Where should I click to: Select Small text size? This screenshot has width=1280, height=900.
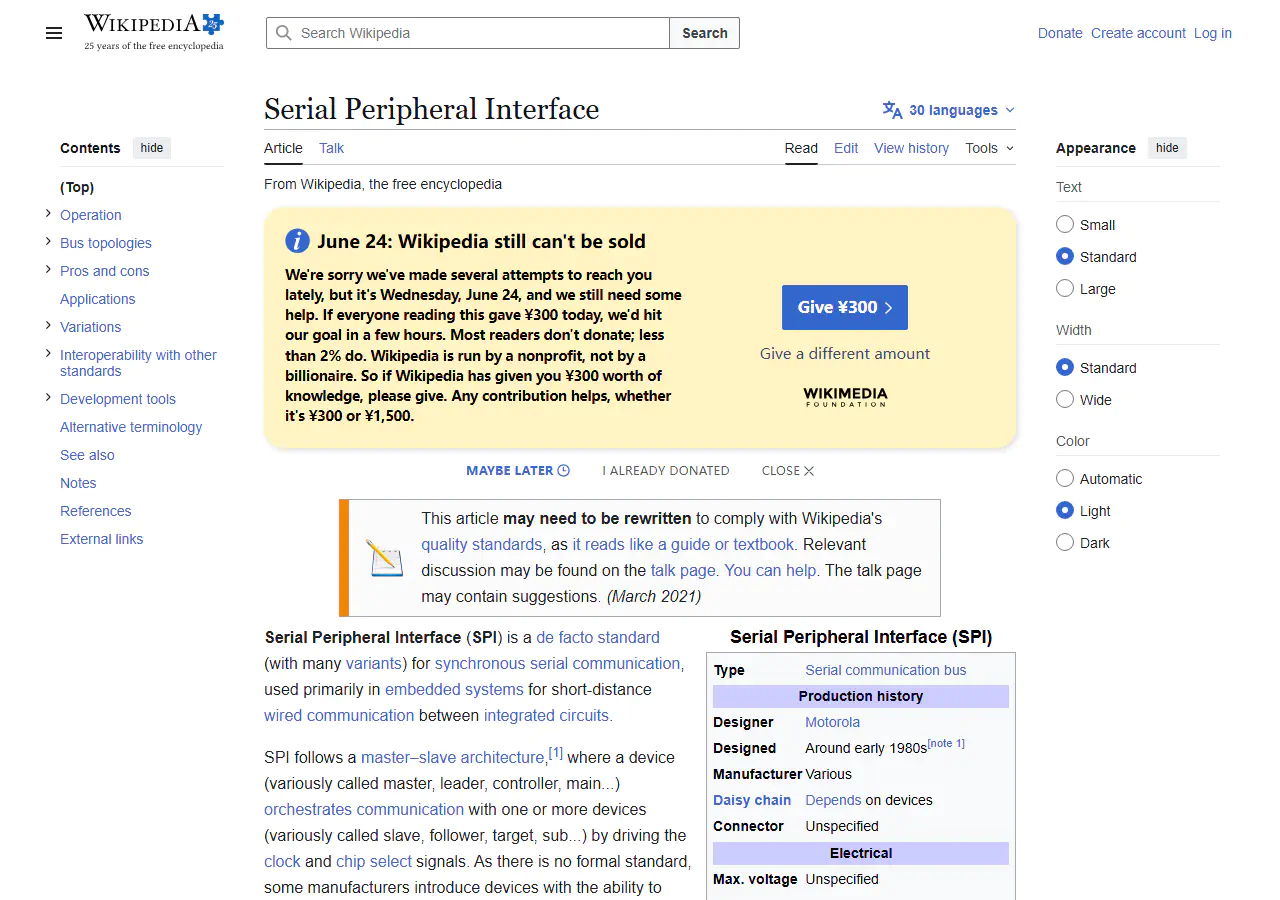point(1065,225)
